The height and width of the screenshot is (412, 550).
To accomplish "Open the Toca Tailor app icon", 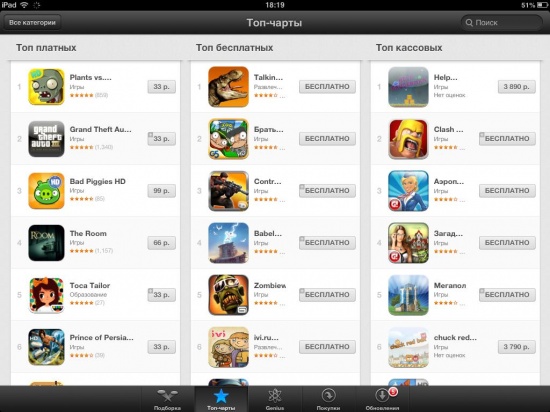I will pyautogui.click(x=46, y=295).
